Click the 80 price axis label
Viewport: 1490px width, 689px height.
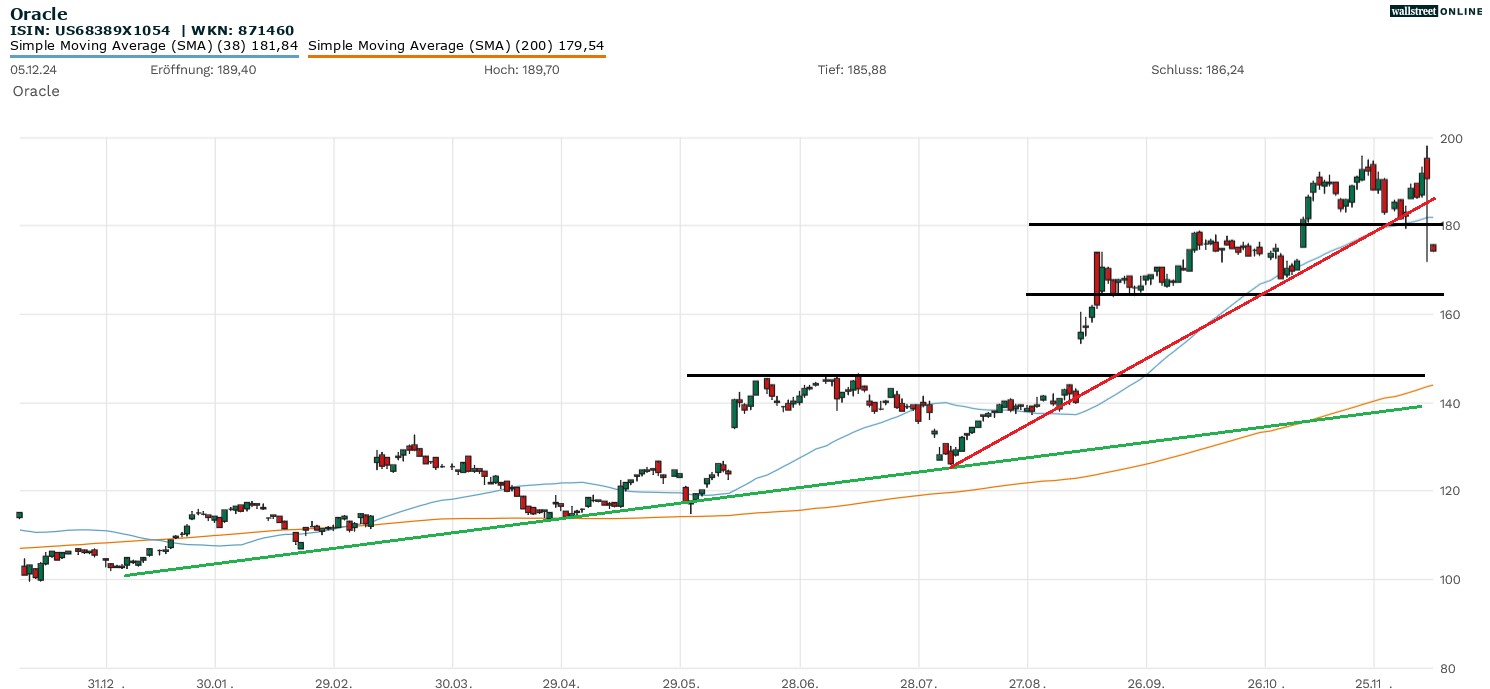[x=1446, y=668]
